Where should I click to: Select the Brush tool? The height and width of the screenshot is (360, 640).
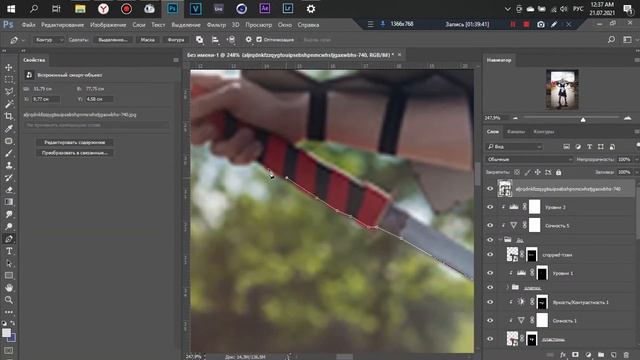[x=9, y=153]
